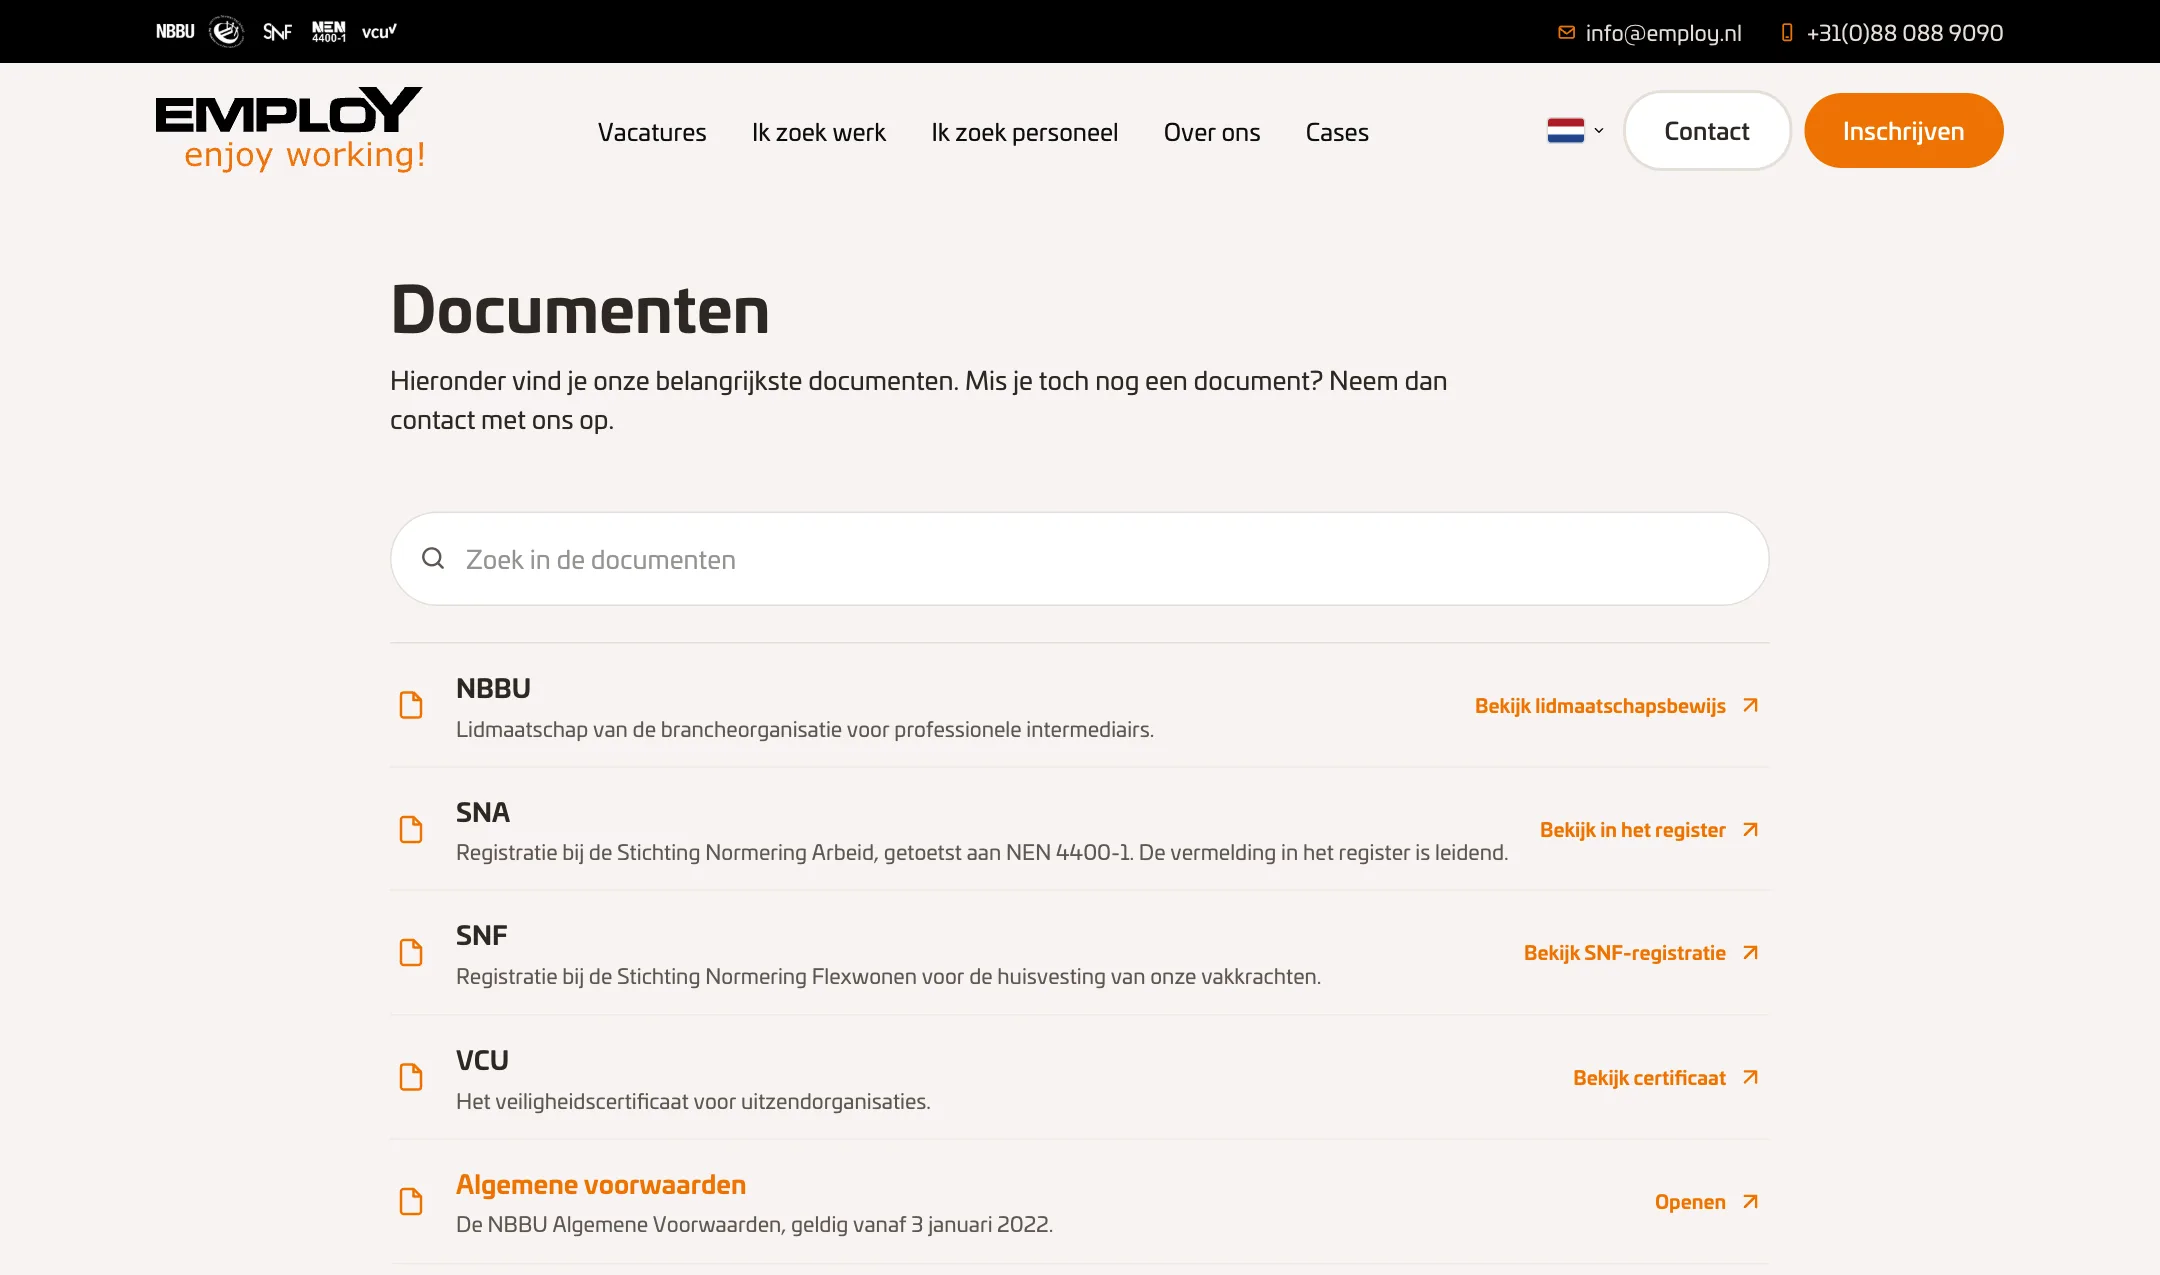This screenshot has height=1275, width=2160.
Task: Click the document icon in NBBU row
Action: pos(411,705)
